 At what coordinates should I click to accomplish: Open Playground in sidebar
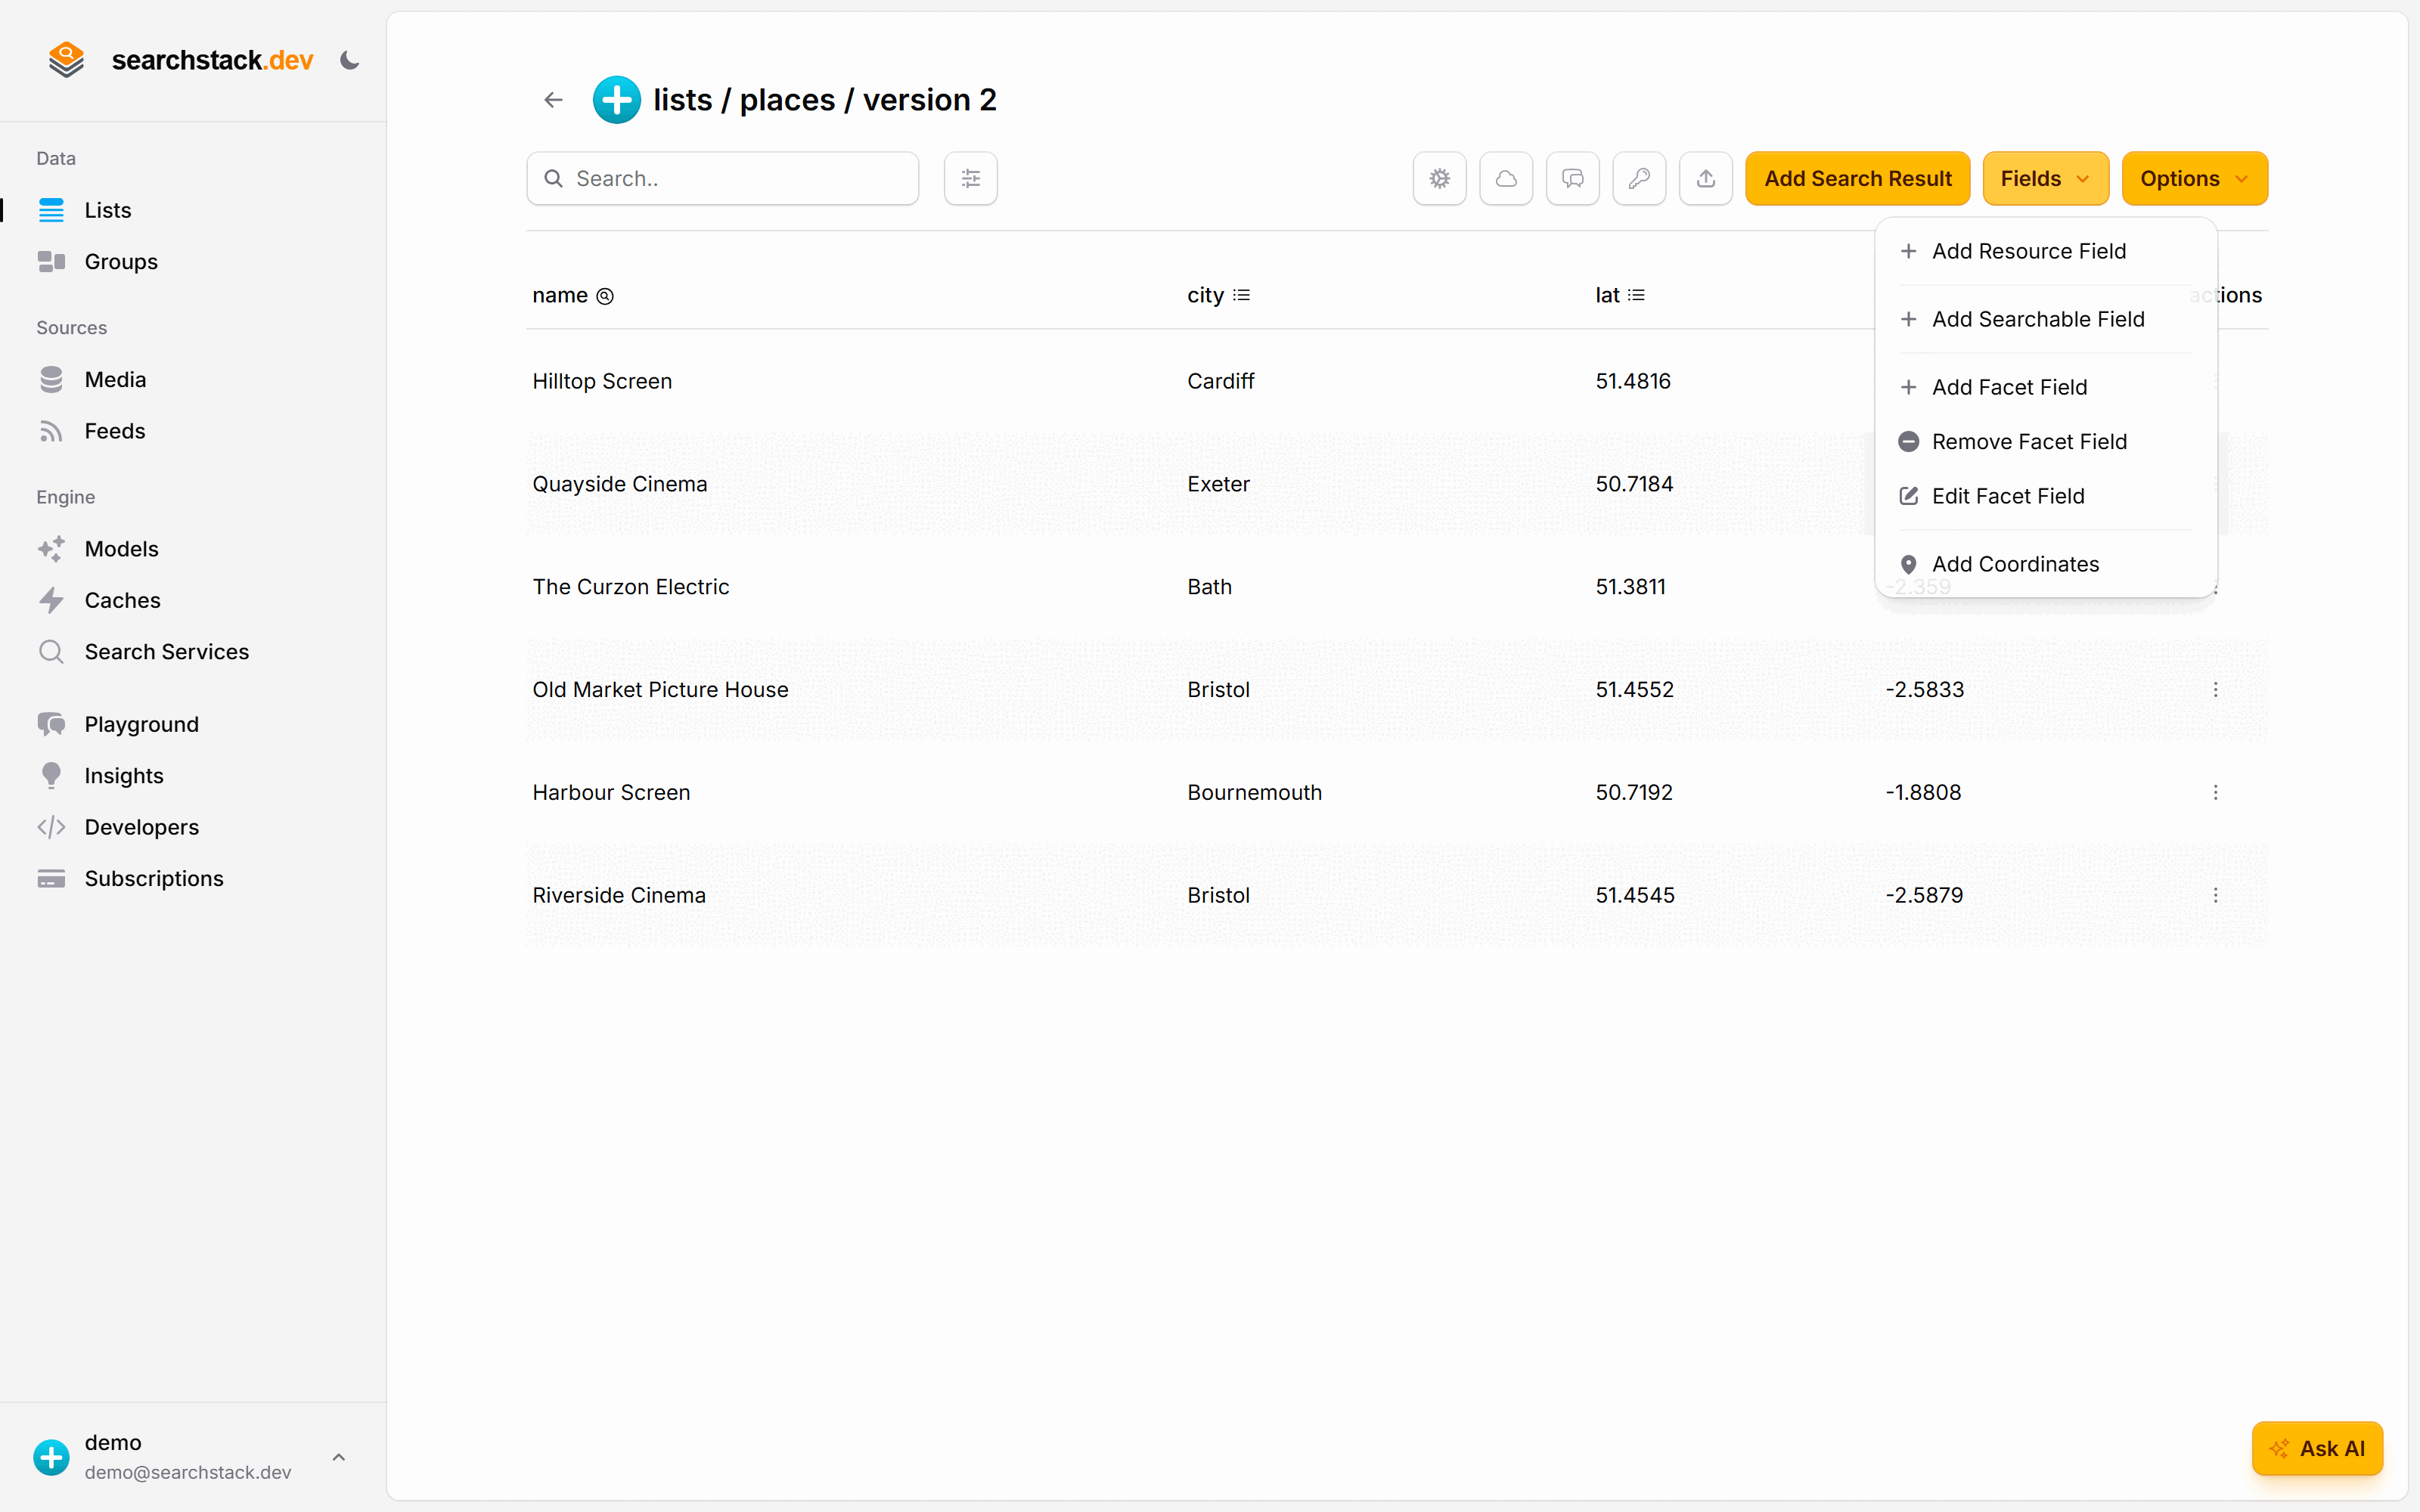[x=193, y=724]
